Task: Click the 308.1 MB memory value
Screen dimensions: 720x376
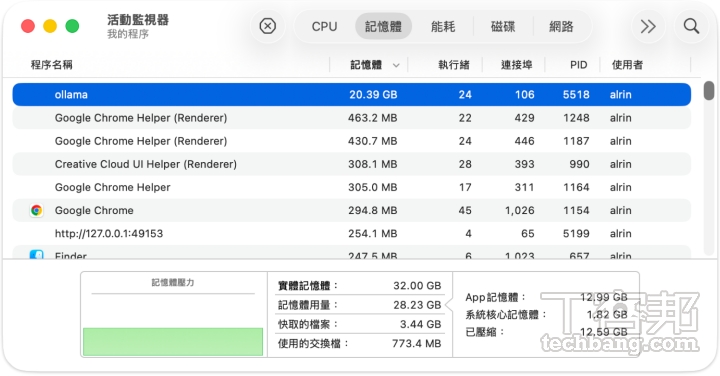Action: (x=372, y=164)
